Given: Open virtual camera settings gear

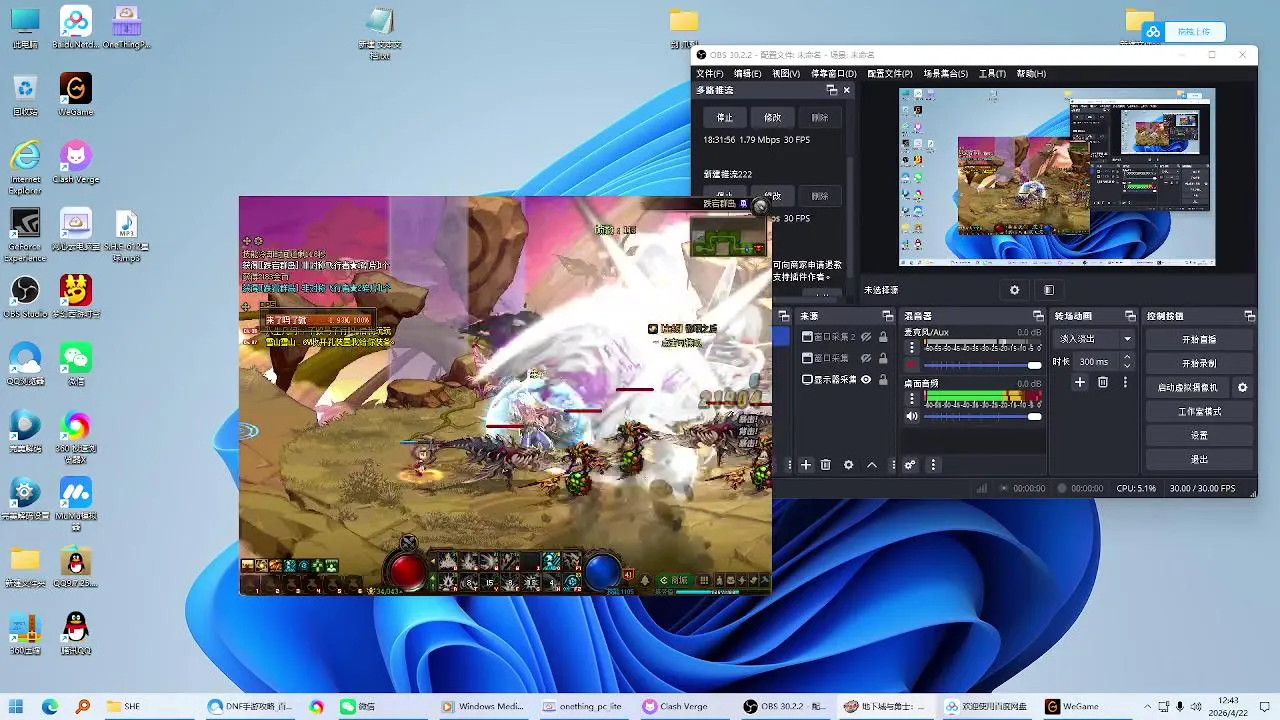Looking at the screenshot, I should tap(1243, 388).
